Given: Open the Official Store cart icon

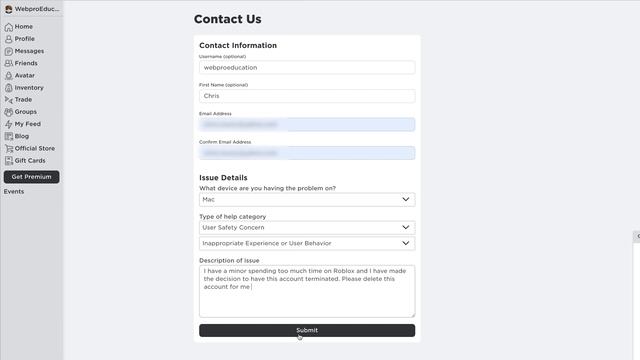Looking at the screenshot, I should pyautogui.click(x=9, y=149).
